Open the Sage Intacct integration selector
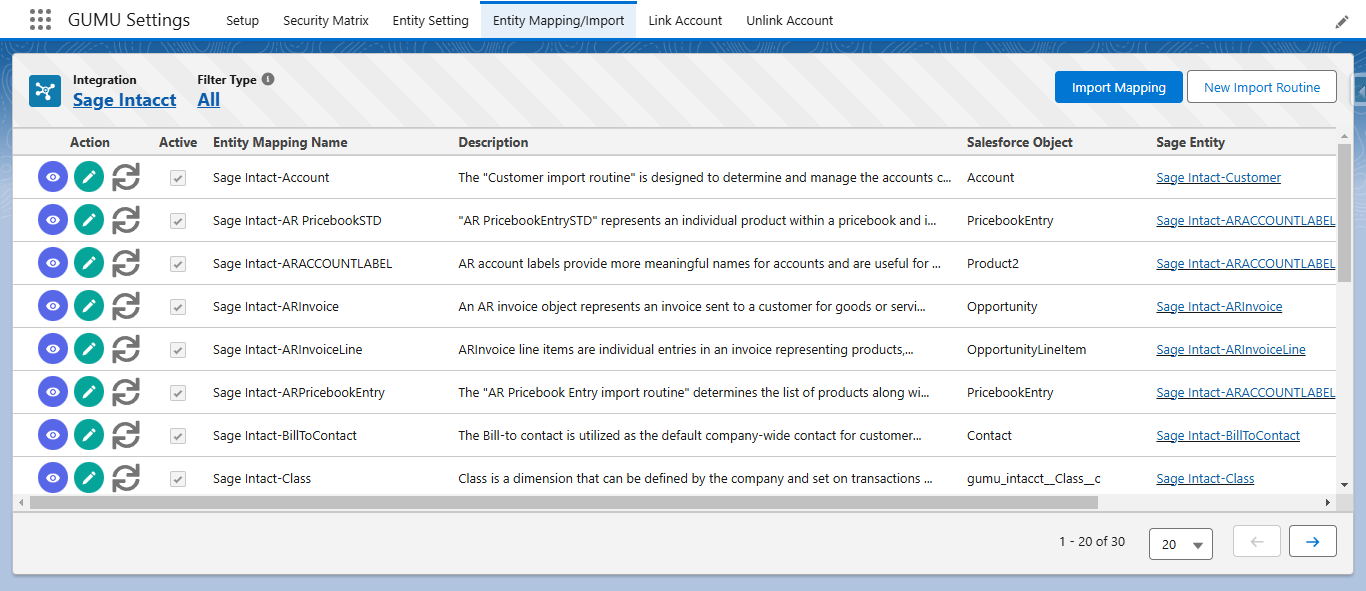Screen dimensions: 1366x591 124,100
